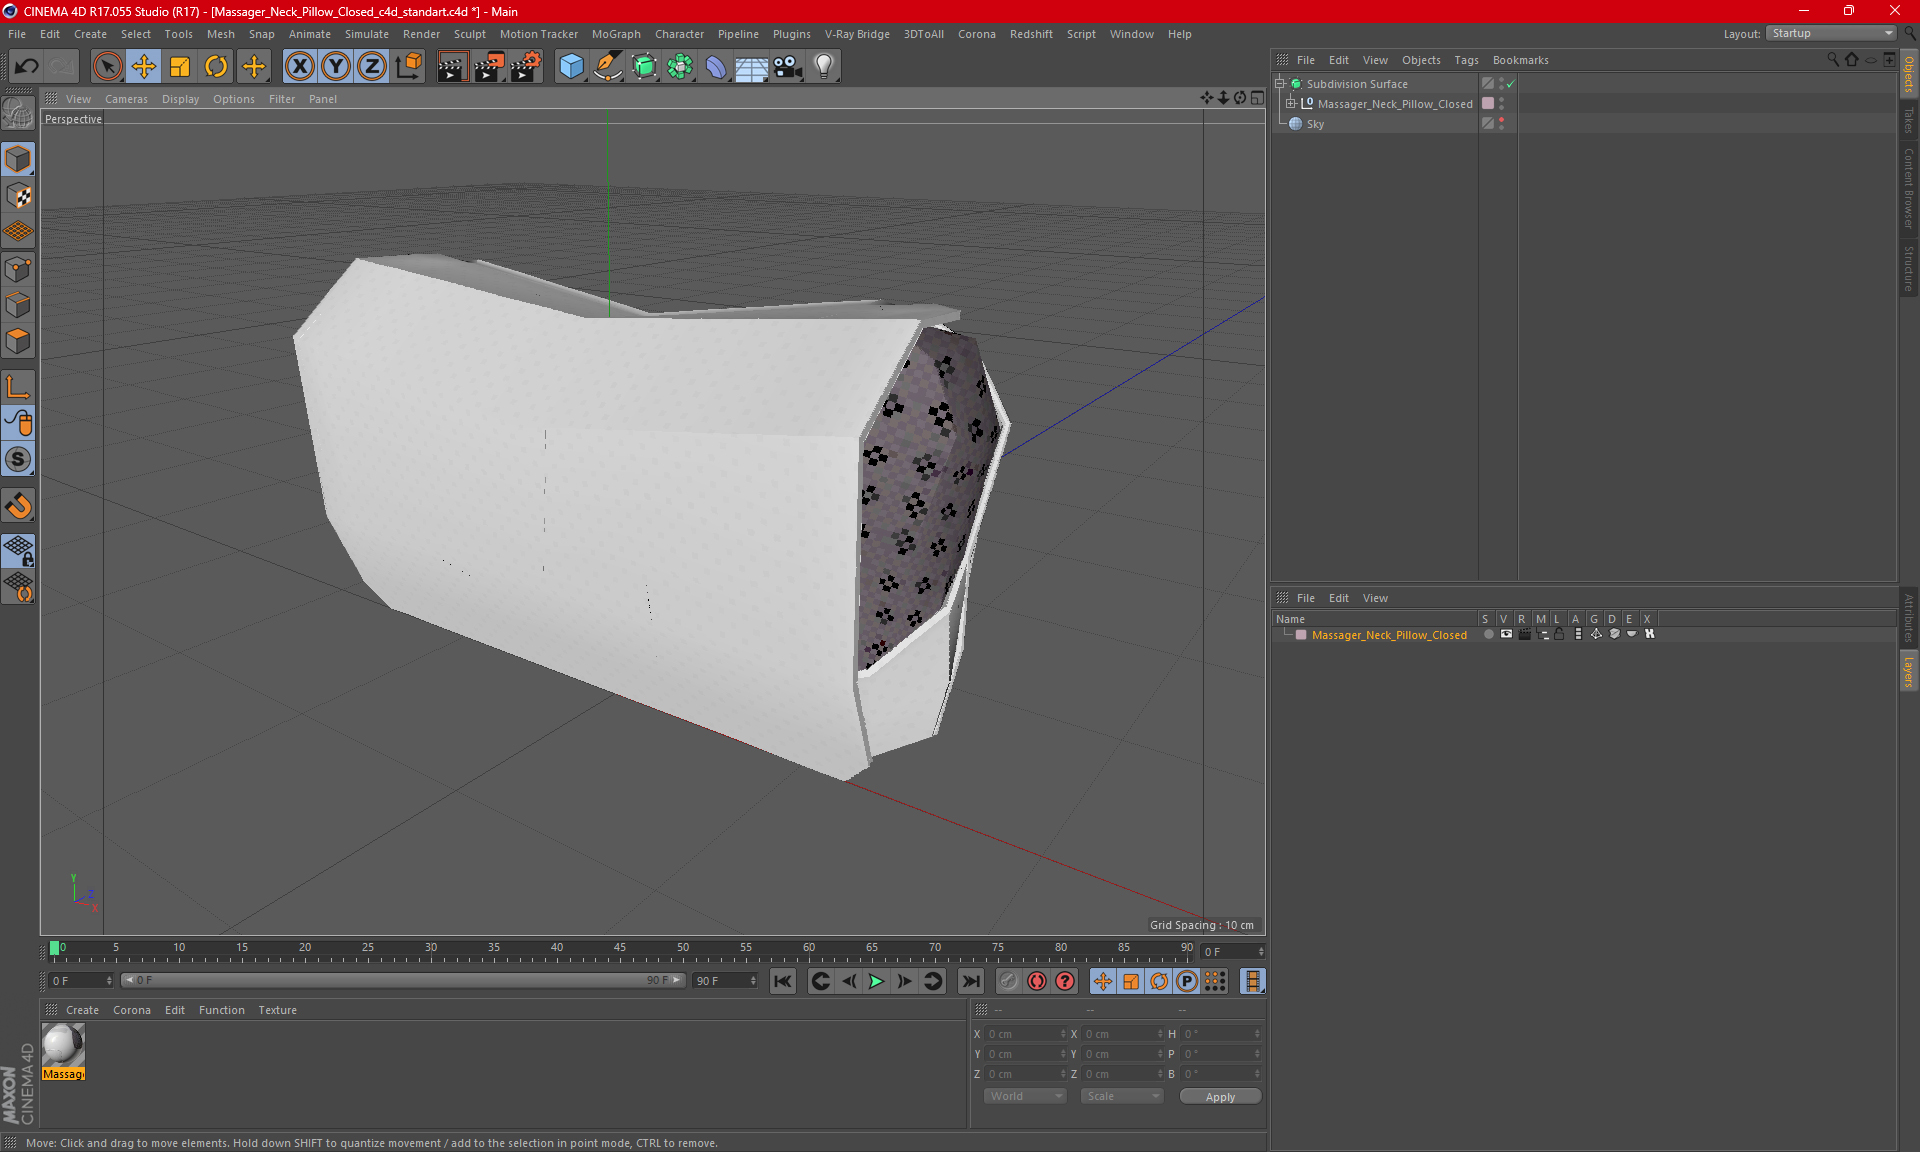Open the Layout Startup dropdown
Image resolution: width=1920 pixels, height=1152 pixels.
pyautogui.click(x=1832, y=33)
